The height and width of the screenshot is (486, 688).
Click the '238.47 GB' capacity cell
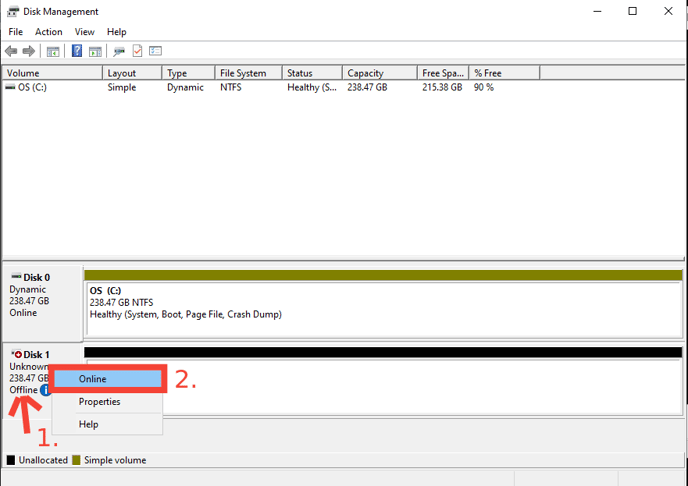[x=367, y=87]
